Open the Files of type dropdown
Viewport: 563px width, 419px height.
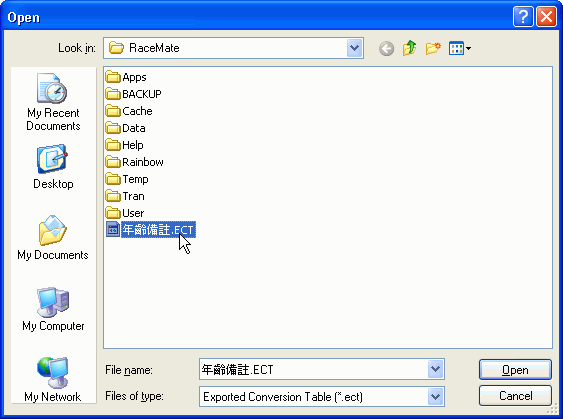[436, 397]
